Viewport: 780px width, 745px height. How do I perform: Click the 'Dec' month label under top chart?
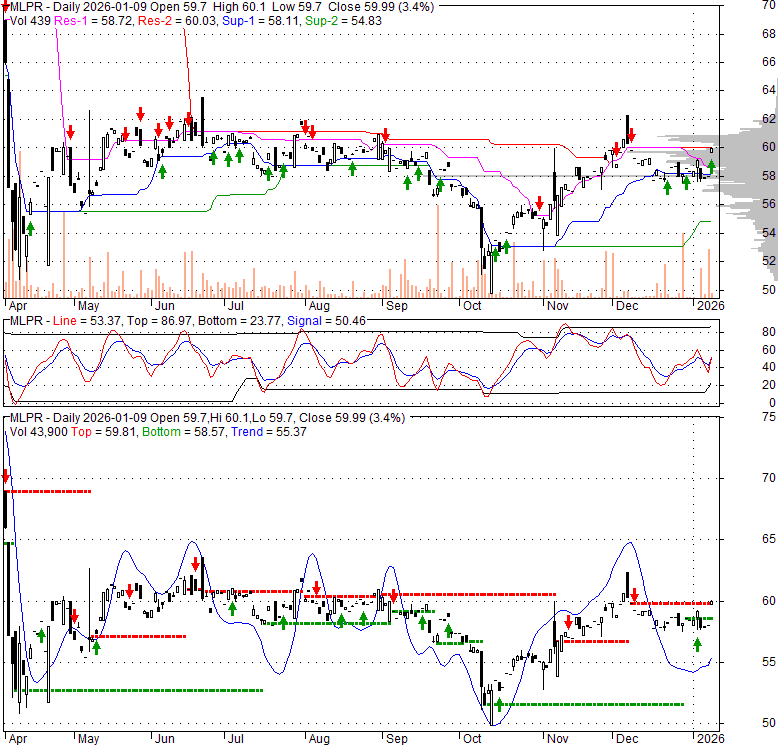click(x=627, y=306)
